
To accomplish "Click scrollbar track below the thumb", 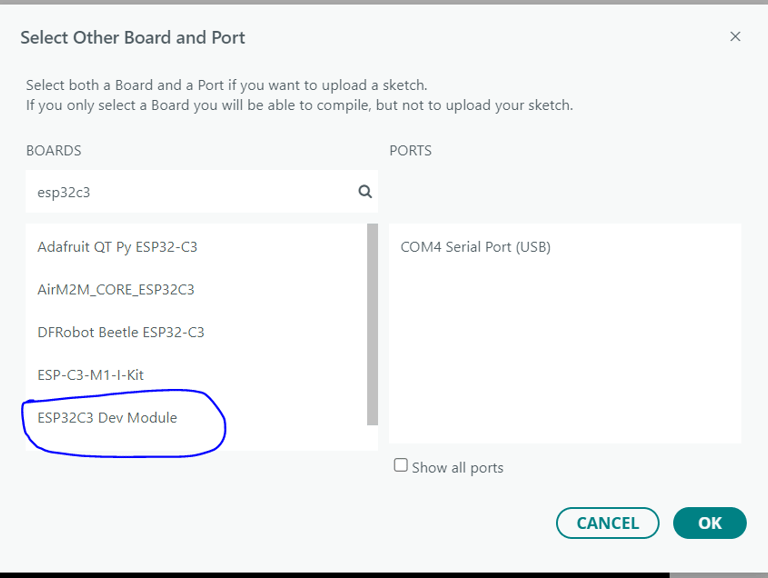I will coord(372,436).
